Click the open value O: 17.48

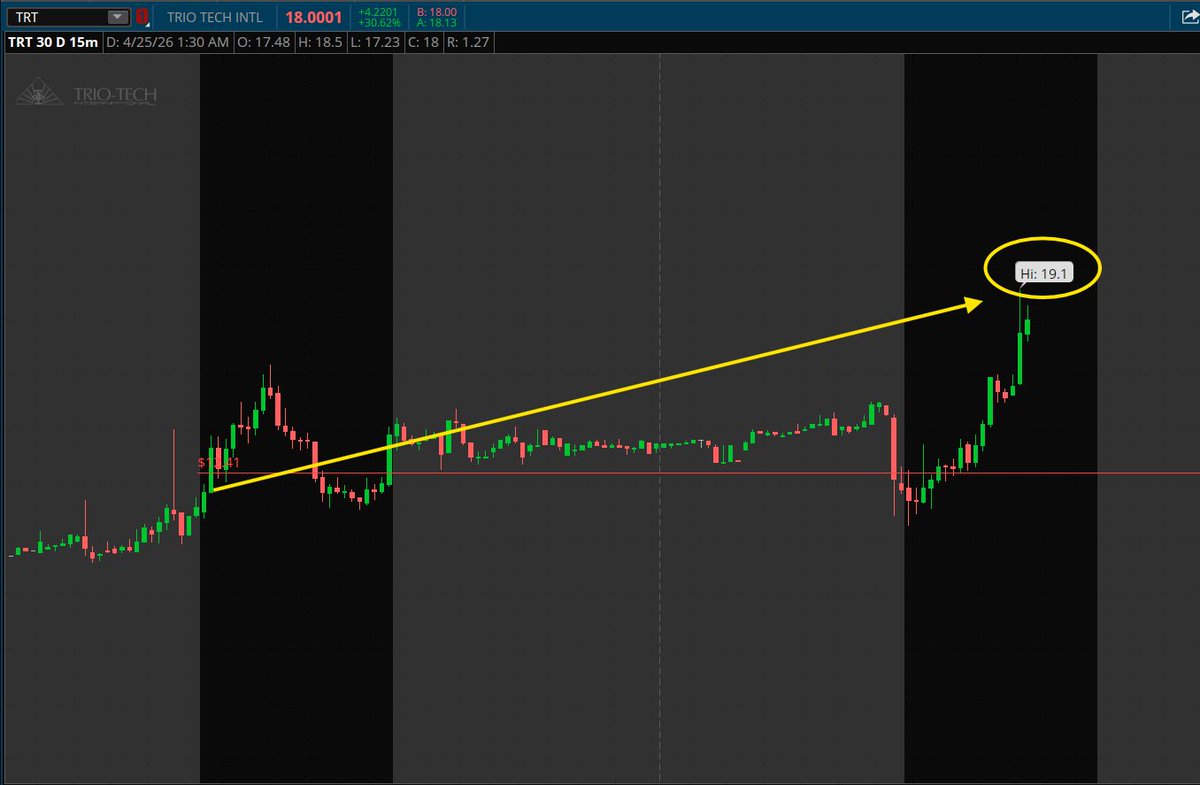pyautogui.click(x=265, y=43)
